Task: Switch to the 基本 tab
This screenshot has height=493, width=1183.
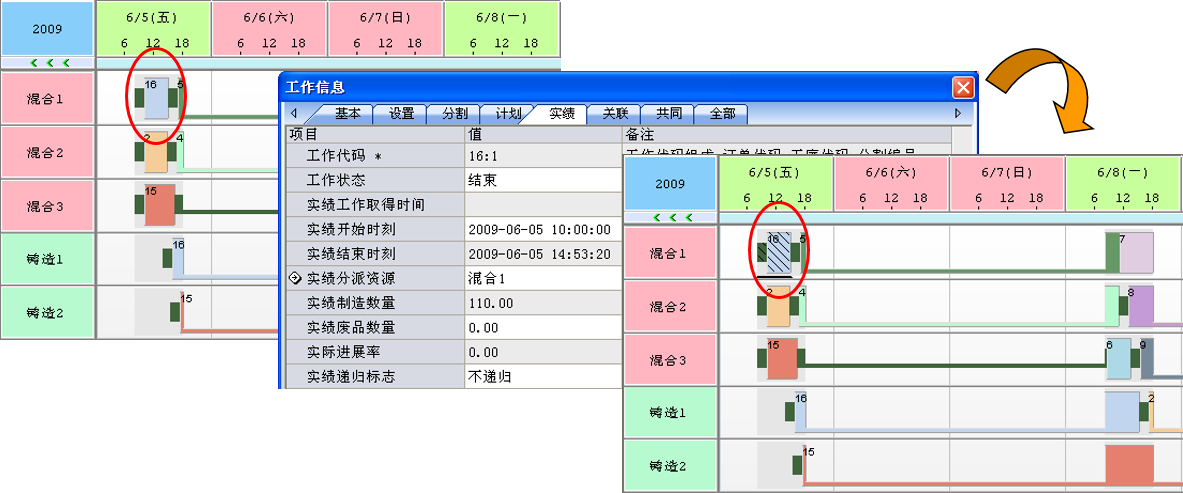Action: click(x=348, y=113)
